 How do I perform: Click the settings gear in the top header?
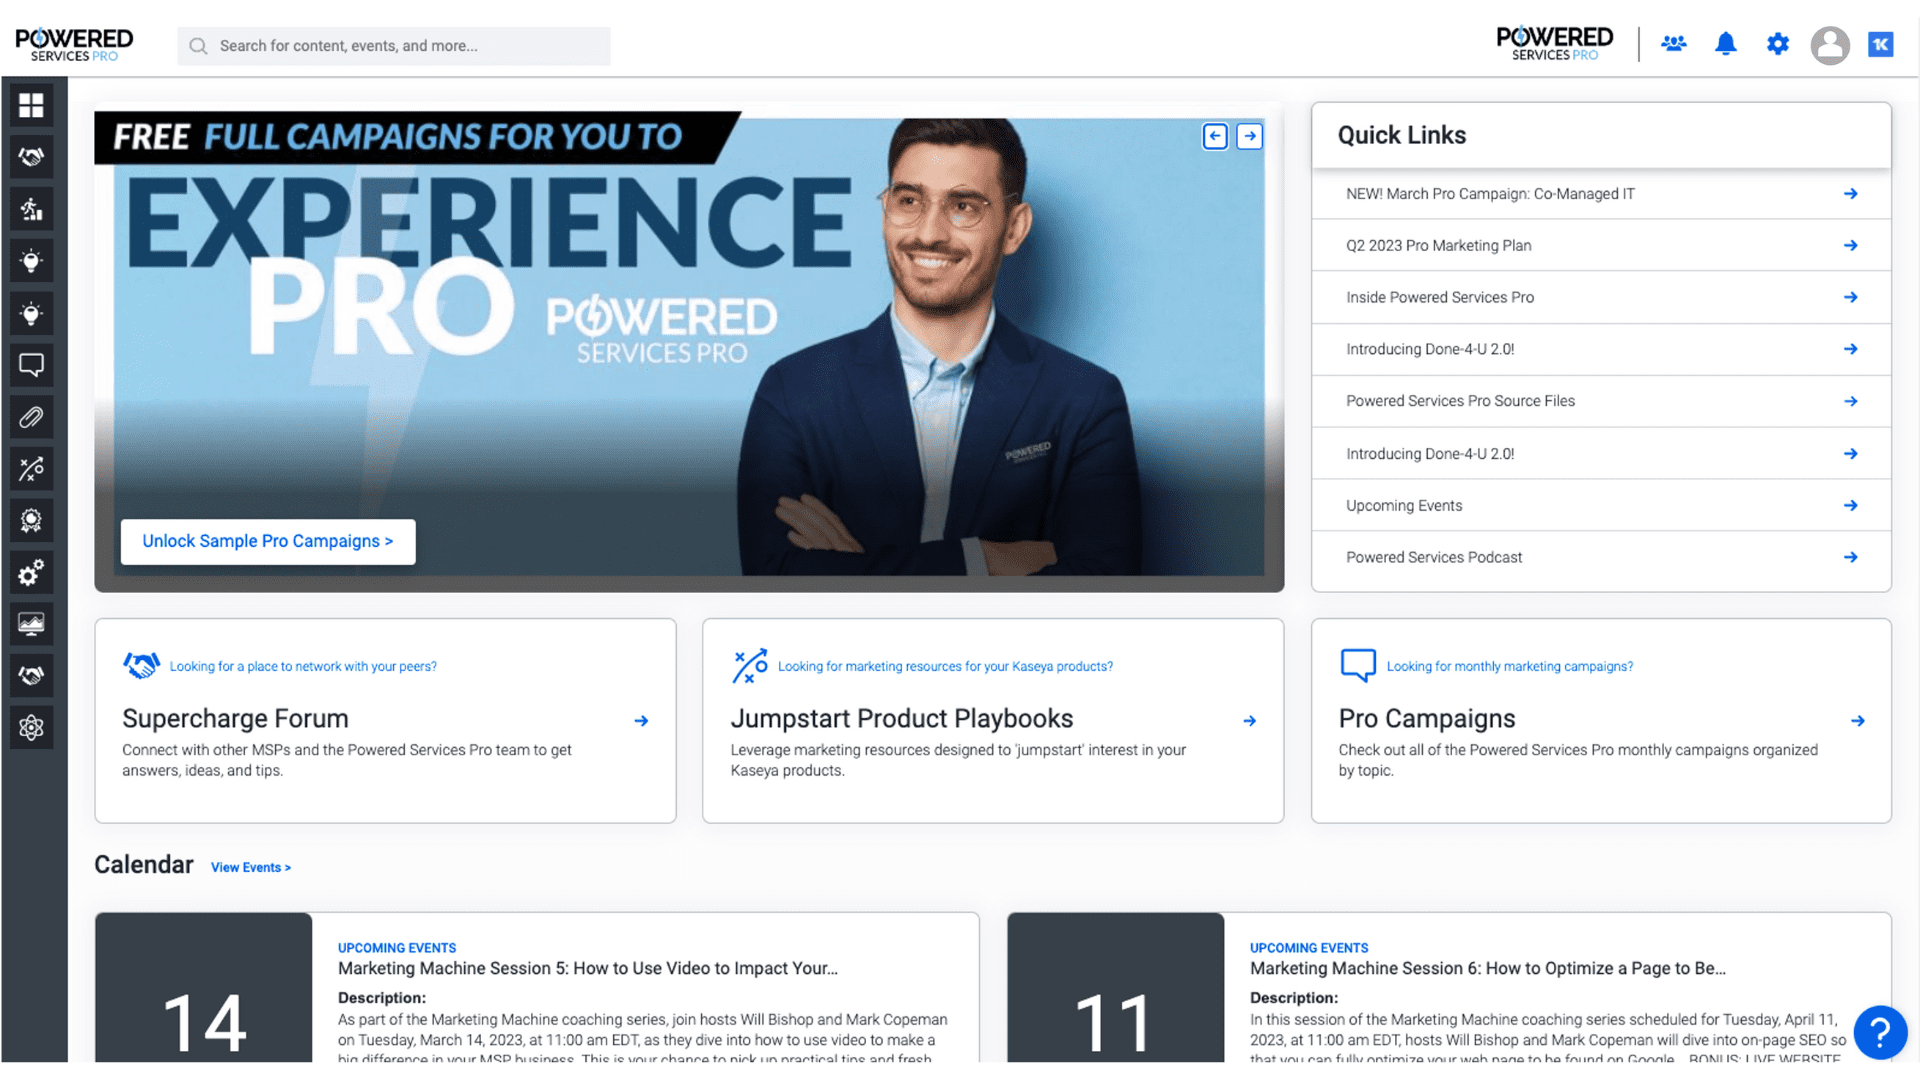tap(1777, 44)
